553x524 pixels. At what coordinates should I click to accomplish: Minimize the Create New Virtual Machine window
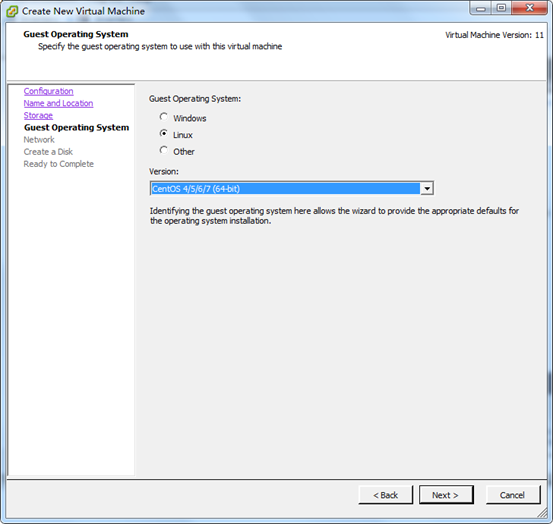(x=481, y=8)
